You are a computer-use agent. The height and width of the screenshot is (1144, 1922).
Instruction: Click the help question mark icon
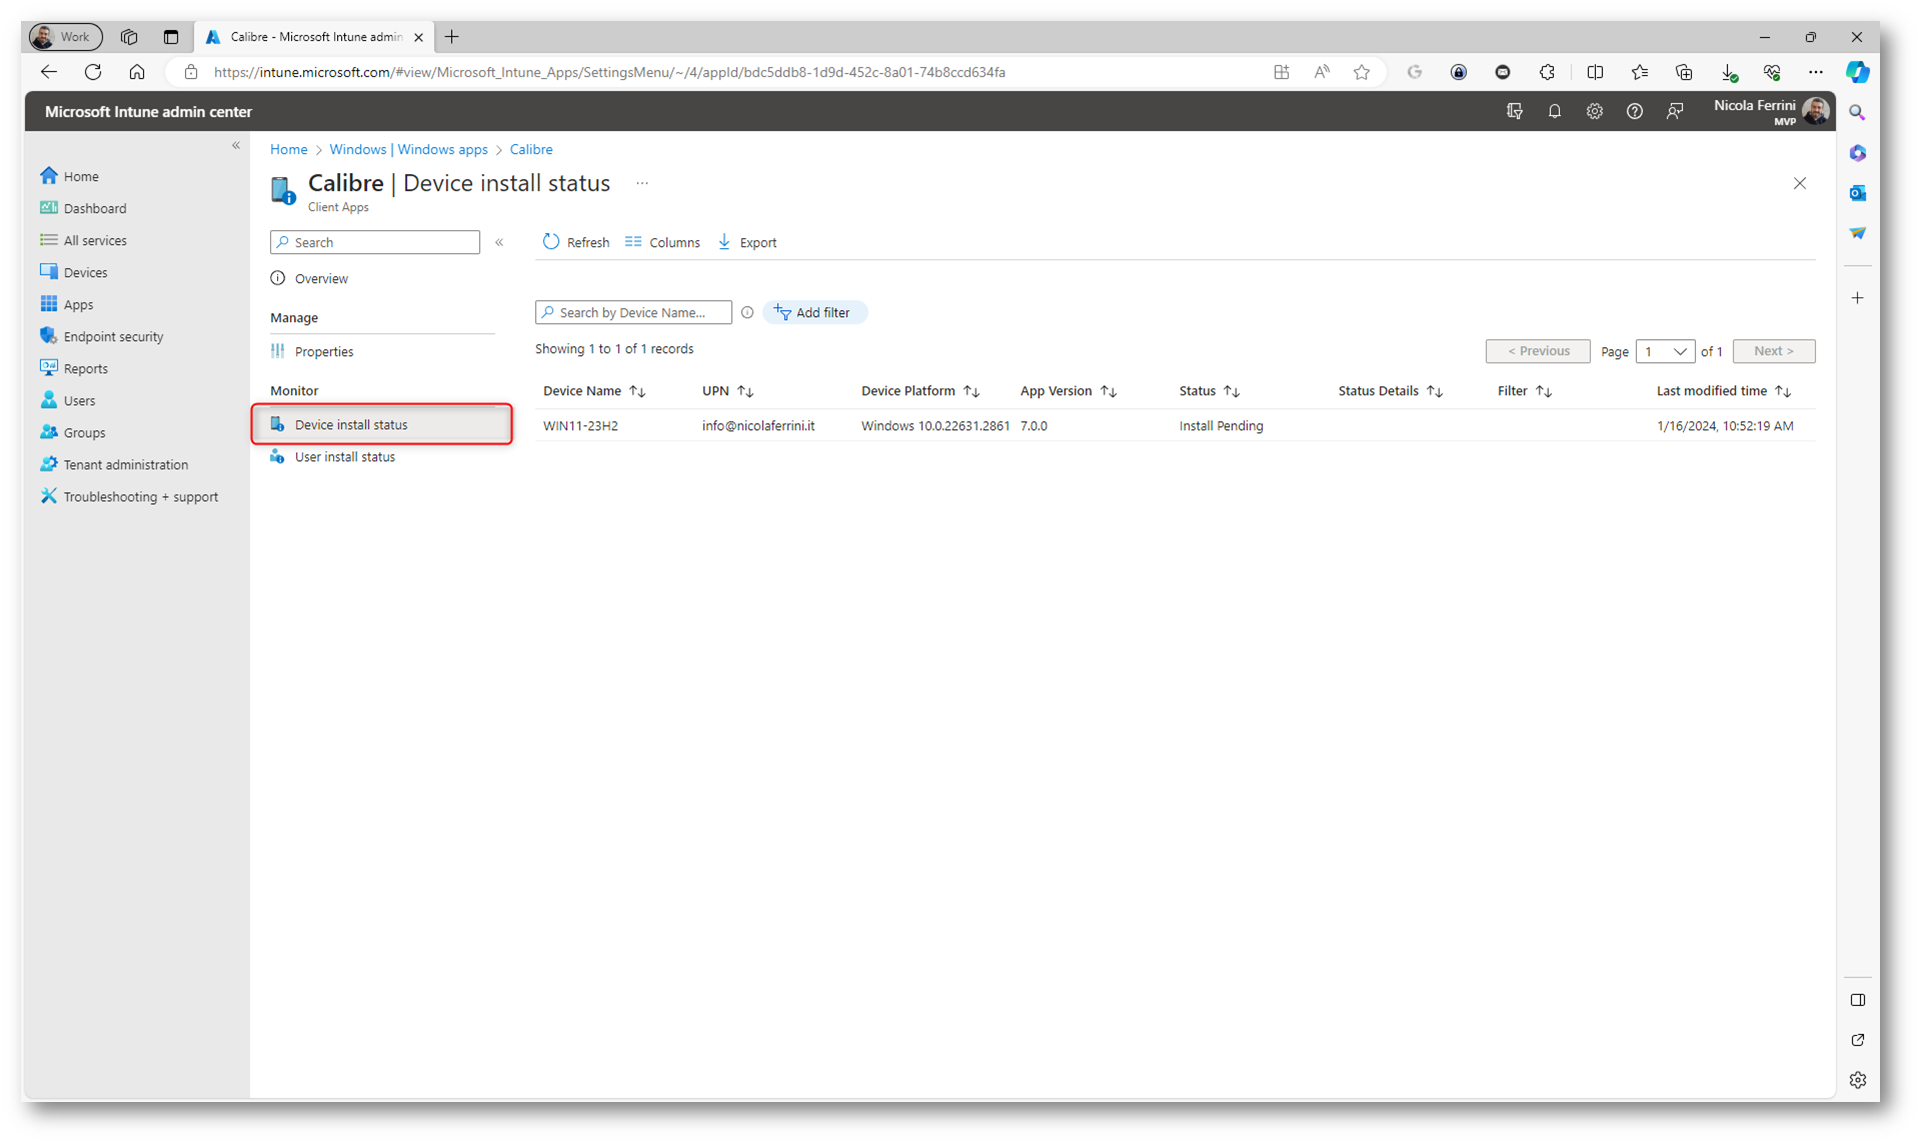click(1634, 112)
